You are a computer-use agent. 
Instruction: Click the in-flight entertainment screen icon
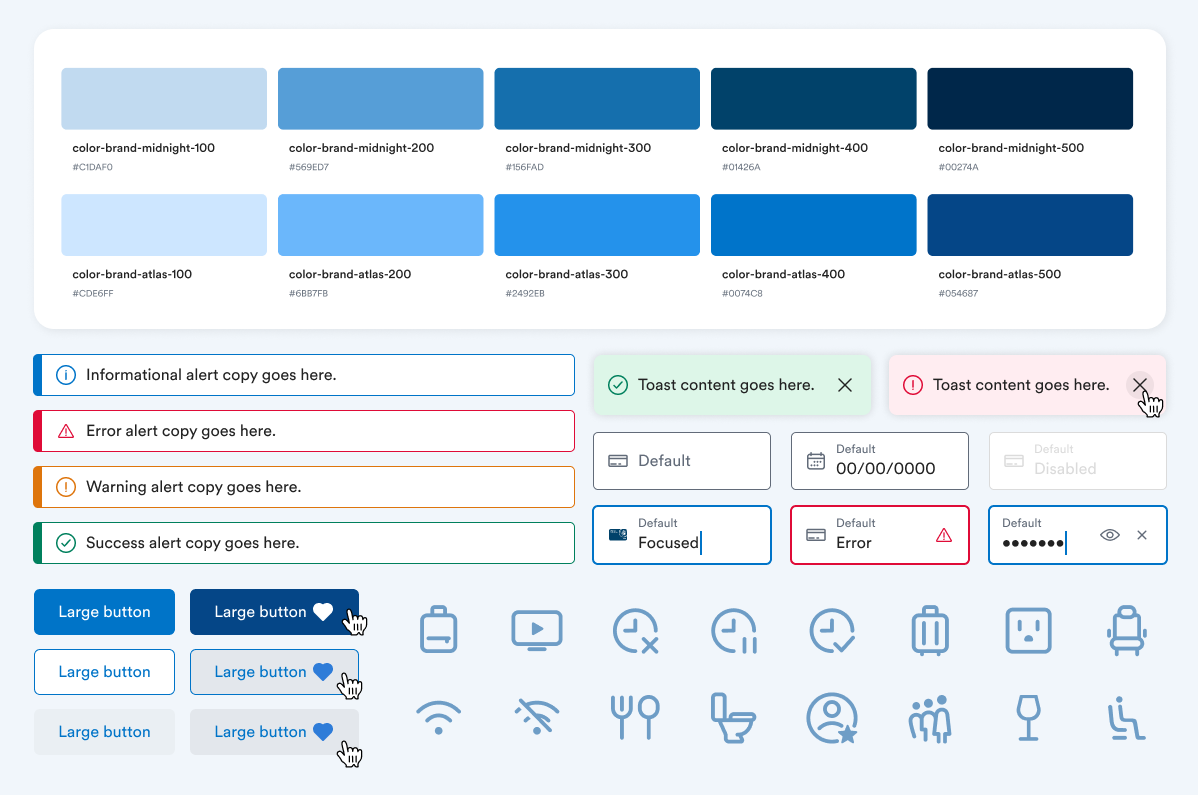click(536, 630)
